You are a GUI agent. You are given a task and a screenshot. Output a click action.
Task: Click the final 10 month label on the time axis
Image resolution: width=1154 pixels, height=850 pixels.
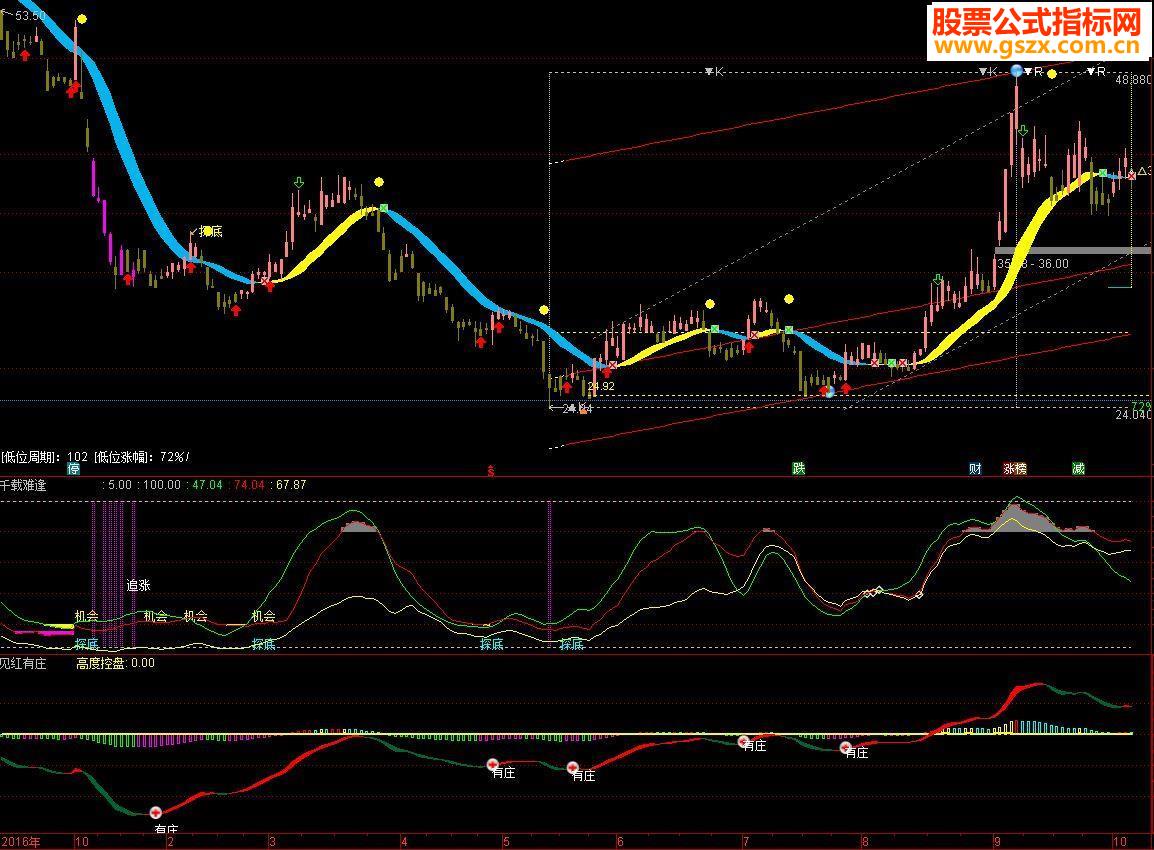pos(1119,841)
